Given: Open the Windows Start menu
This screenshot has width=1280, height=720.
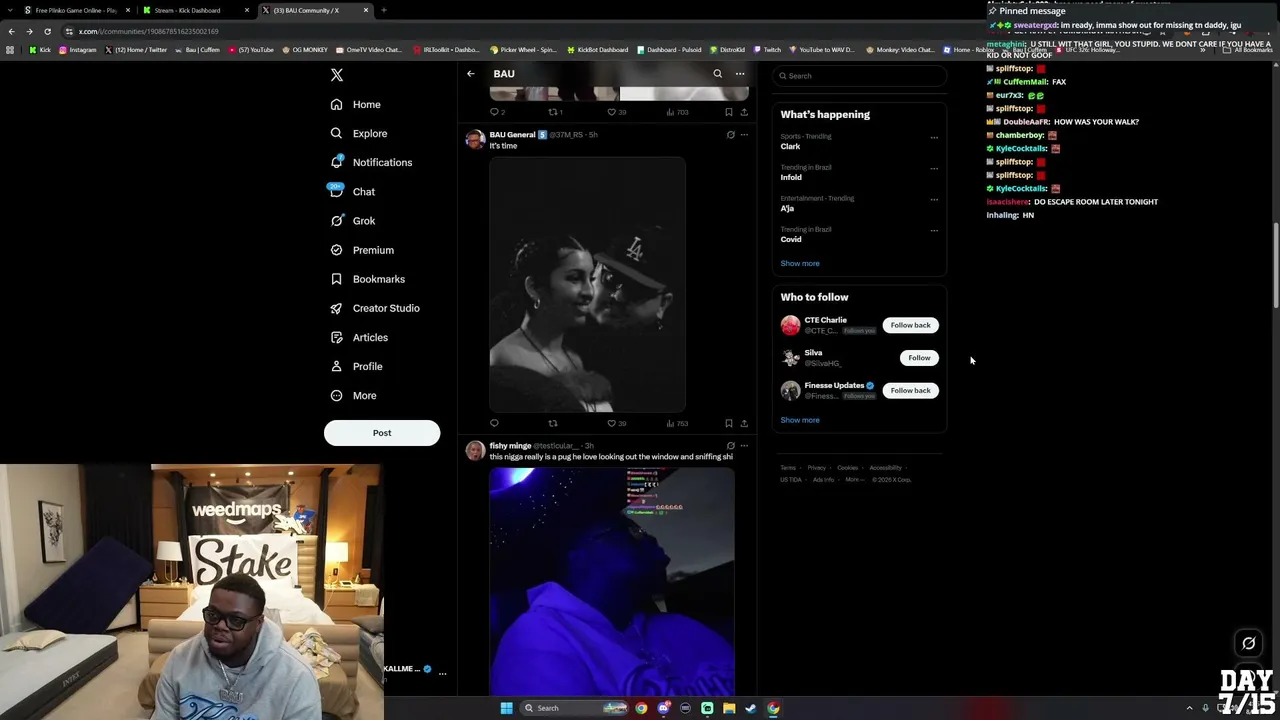Looking at the screenshot, I should pyautogui.click(x=506, y=708).
